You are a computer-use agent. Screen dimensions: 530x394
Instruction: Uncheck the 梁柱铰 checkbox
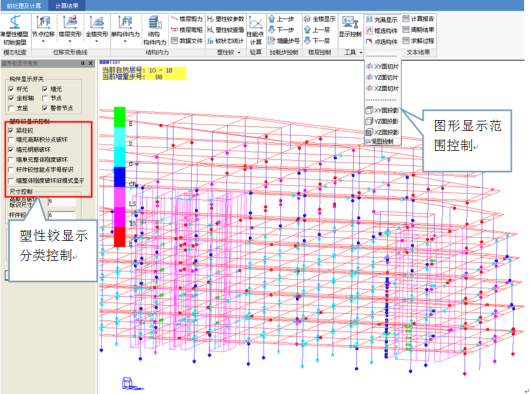pos(10,130)
